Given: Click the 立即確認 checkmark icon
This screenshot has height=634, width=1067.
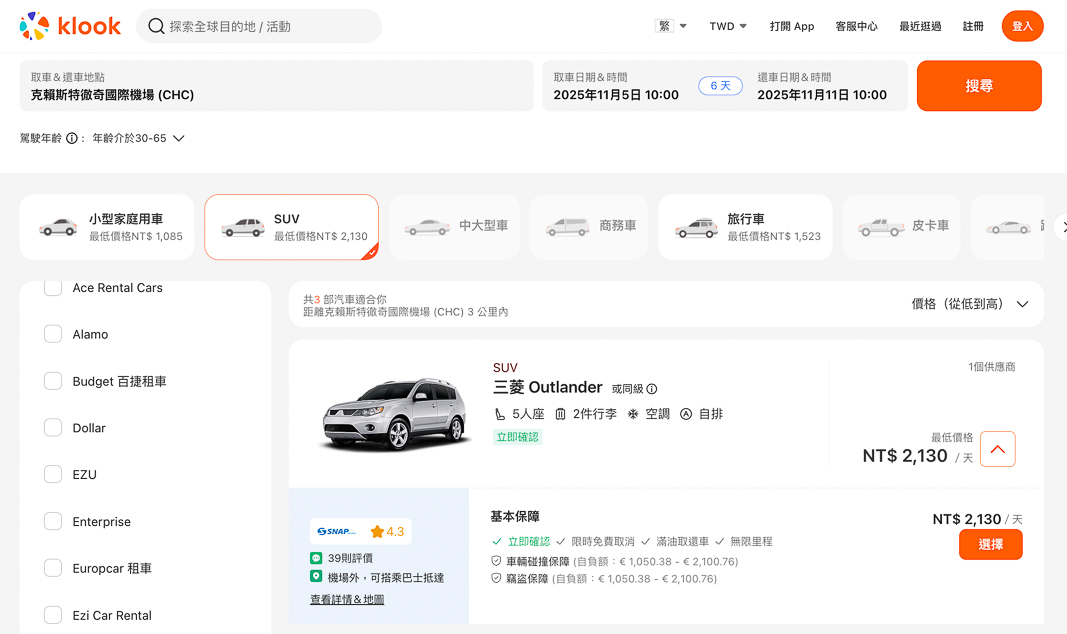Looking at the screenshot, I should tap(497, 541).
